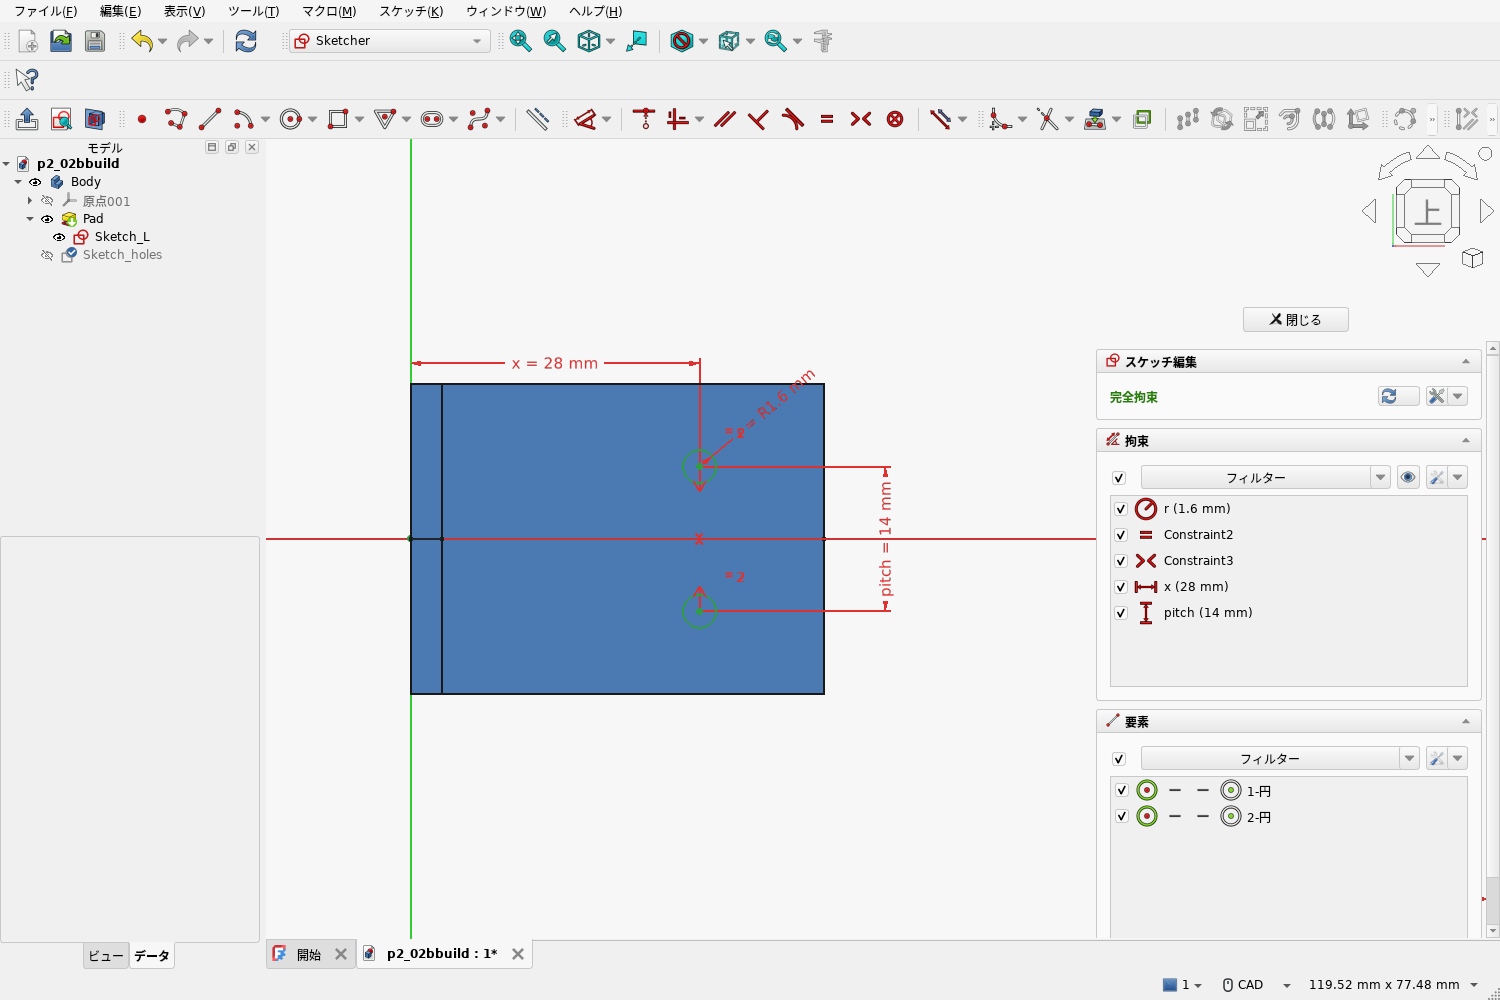Open the constraints フィルター dropdown
The height and width of the screenshot is (1000, 1500).
(1265, 478)
